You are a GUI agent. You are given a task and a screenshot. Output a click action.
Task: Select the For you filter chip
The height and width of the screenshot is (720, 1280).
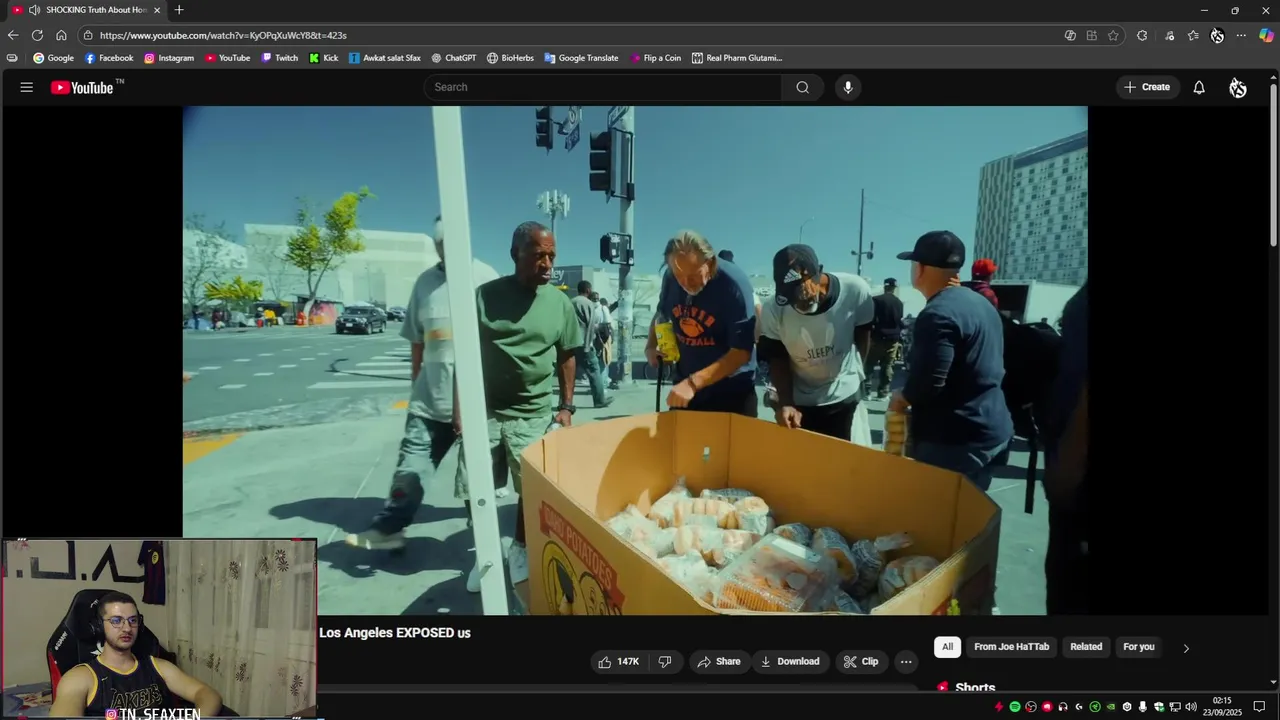pos(1139,647)
